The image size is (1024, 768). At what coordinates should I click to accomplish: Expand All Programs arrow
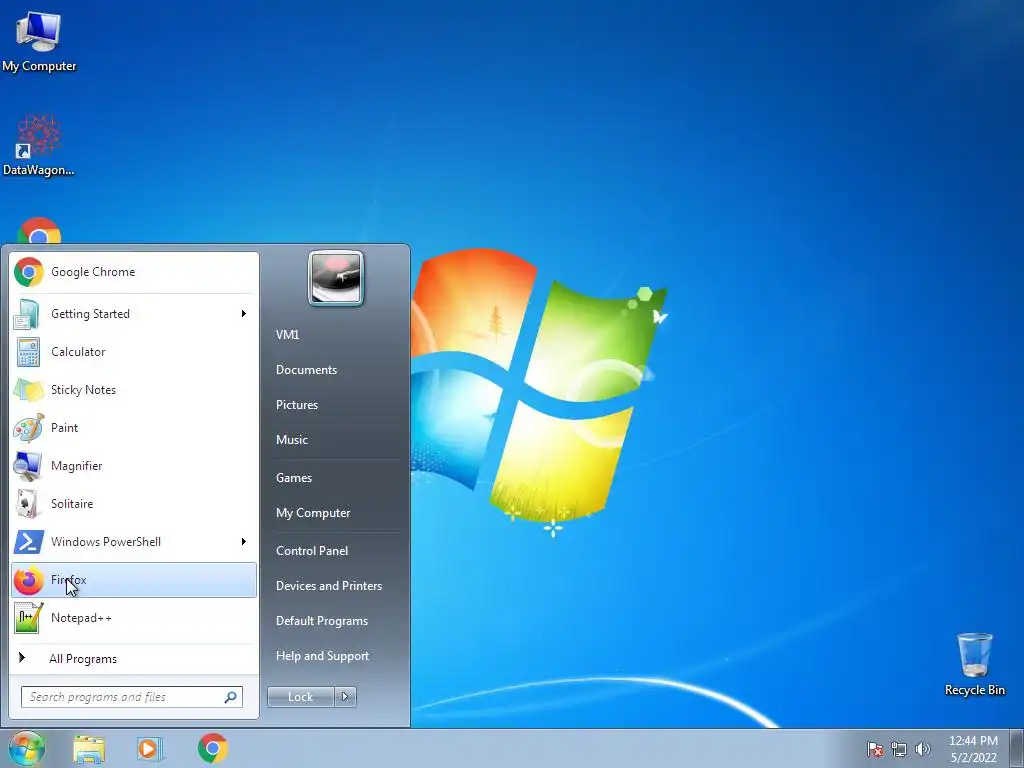(x=22, y=658)
